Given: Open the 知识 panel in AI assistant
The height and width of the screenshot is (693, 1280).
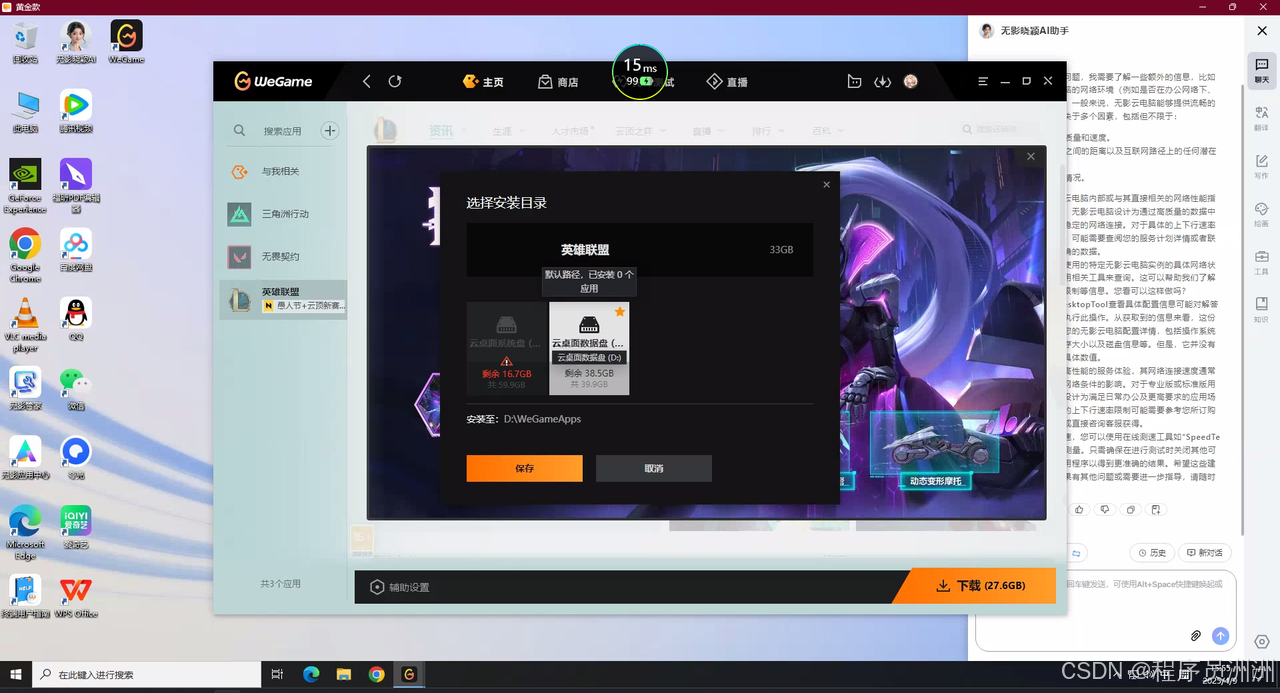Looking at the screenshot, I should pyautogui.click(x=1261, y=310).
